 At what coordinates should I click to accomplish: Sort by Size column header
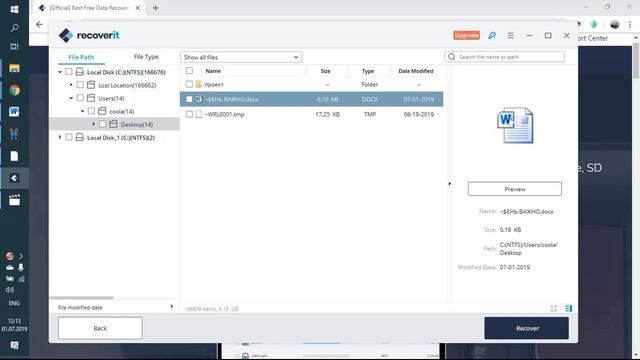325,71
